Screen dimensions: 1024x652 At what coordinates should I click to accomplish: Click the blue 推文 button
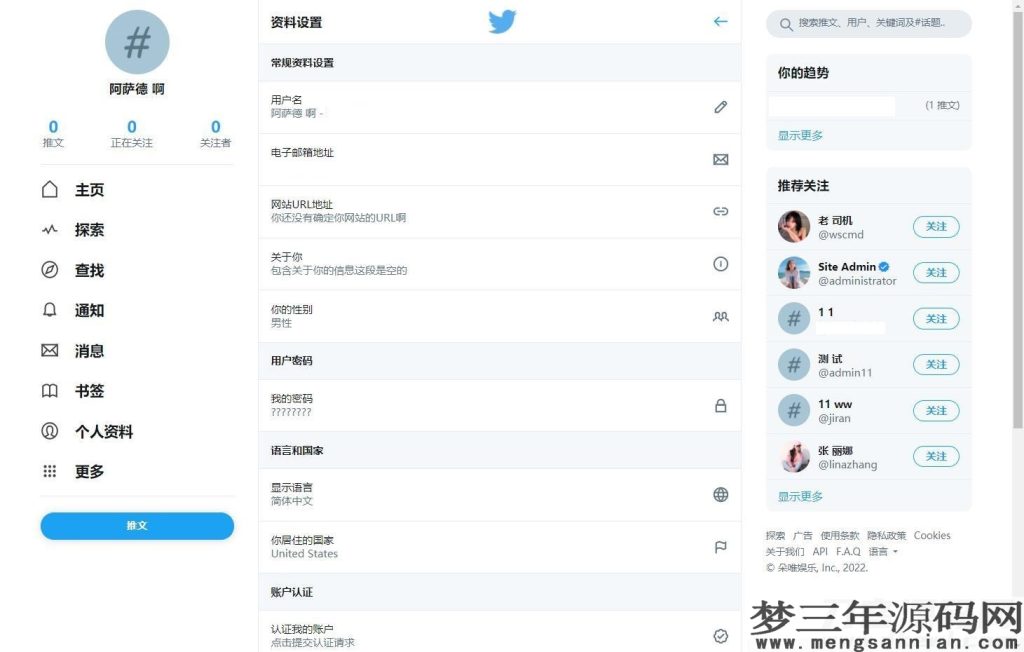(x=137, y=525)
